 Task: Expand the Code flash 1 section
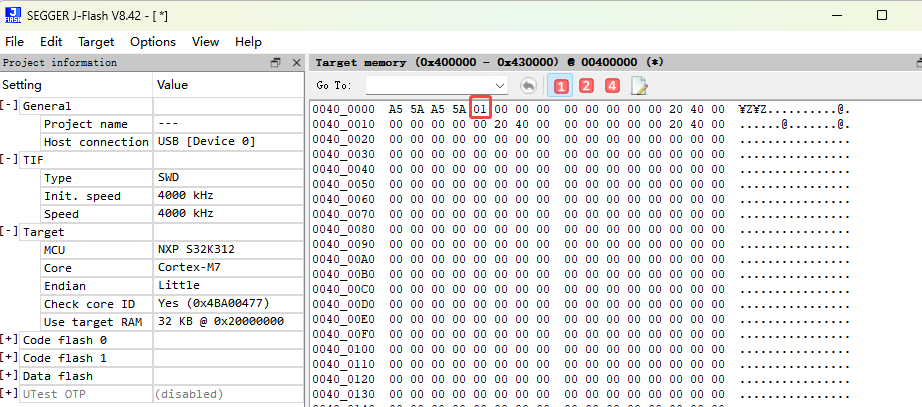coord(9,358)
